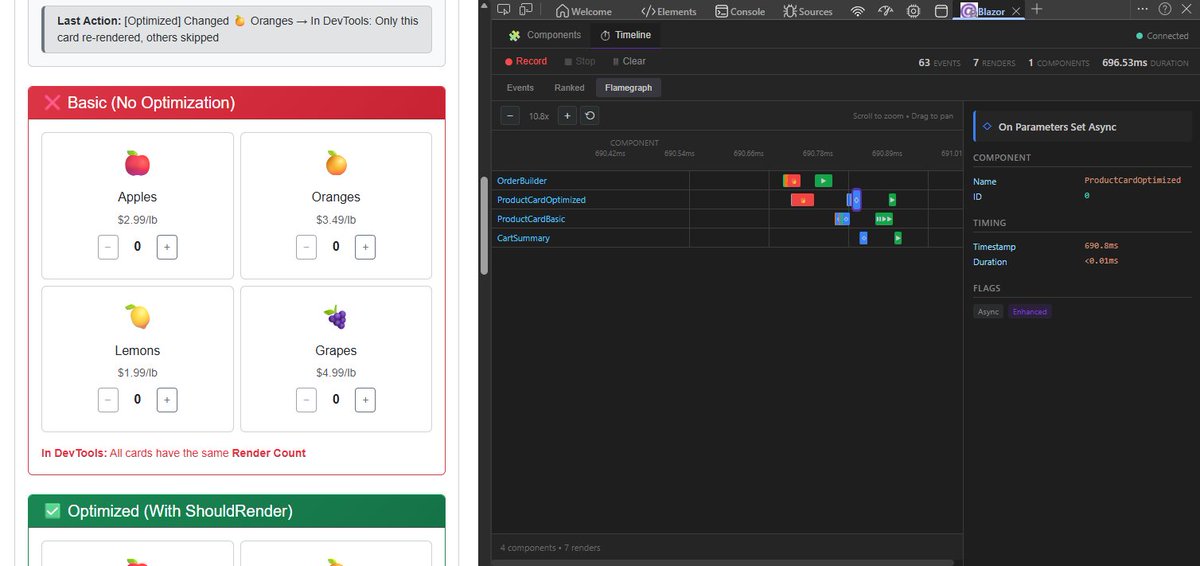
Task: Click OrderBuilder's red-orange event block
Action: pyautogui.click(x=791, y=181)
